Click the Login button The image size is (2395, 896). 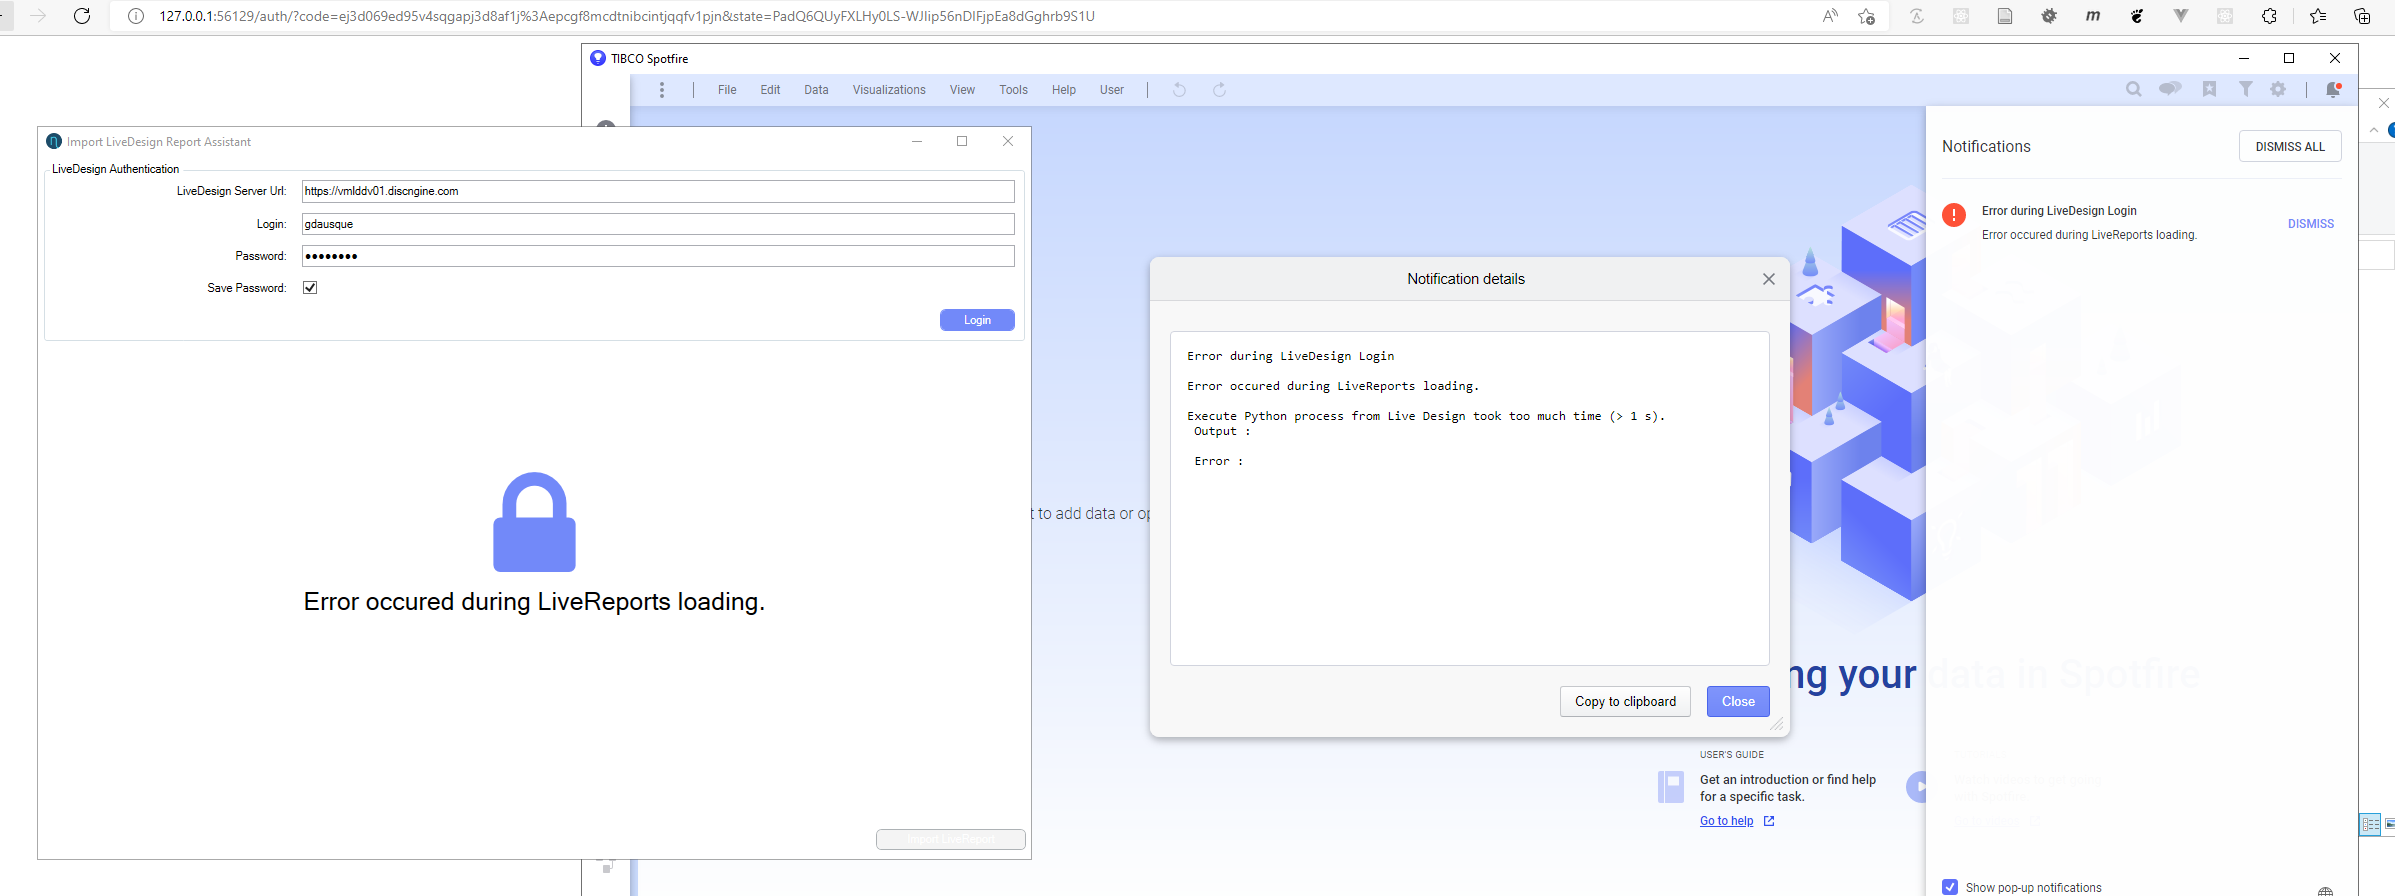977,320
